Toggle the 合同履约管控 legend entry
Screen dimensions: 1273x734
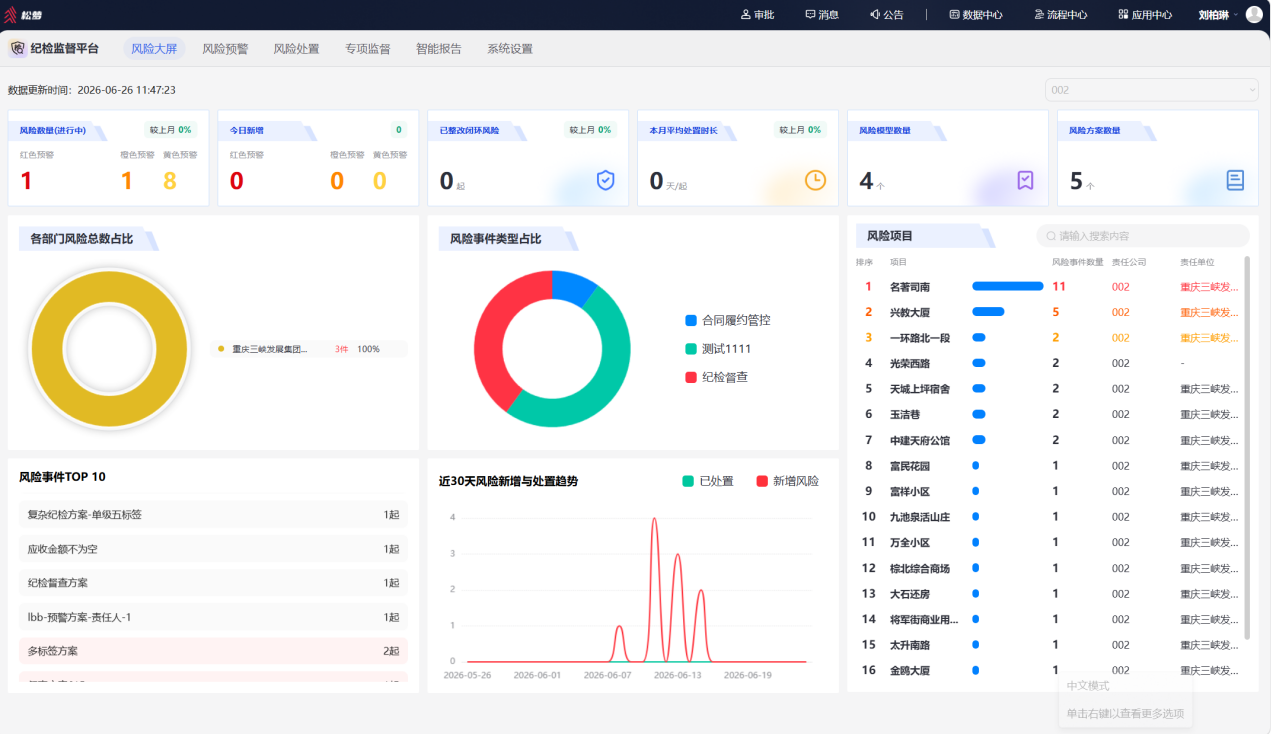tap(728, 320)
